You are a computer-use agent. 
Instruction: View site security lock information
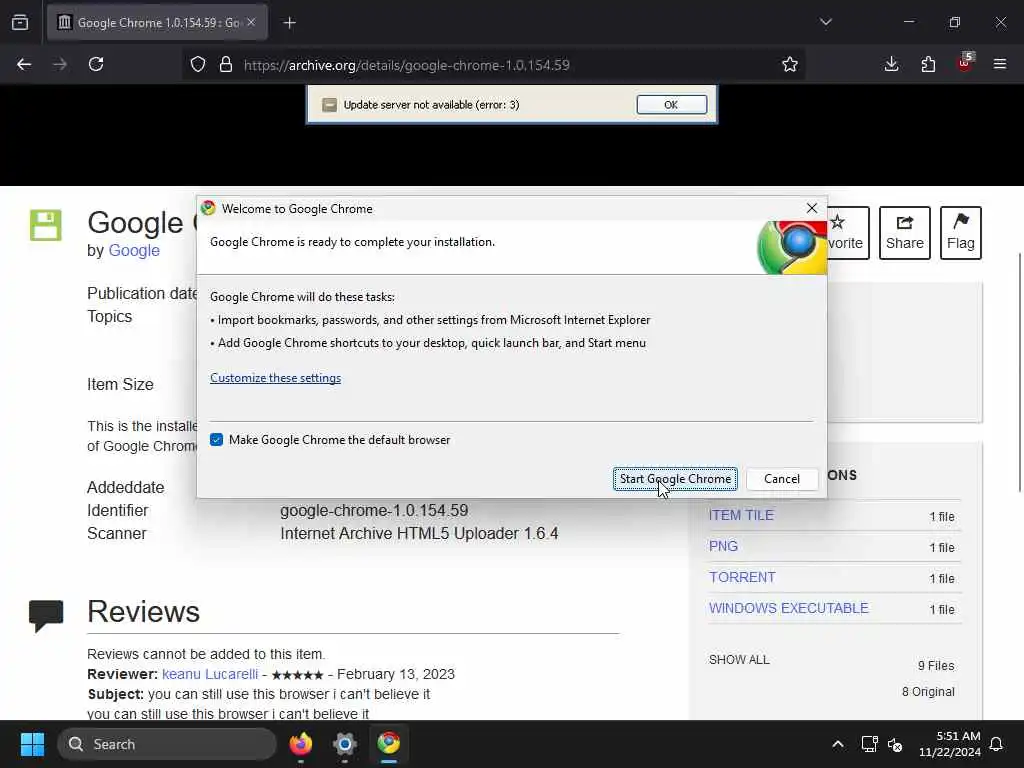coord(226,64)
